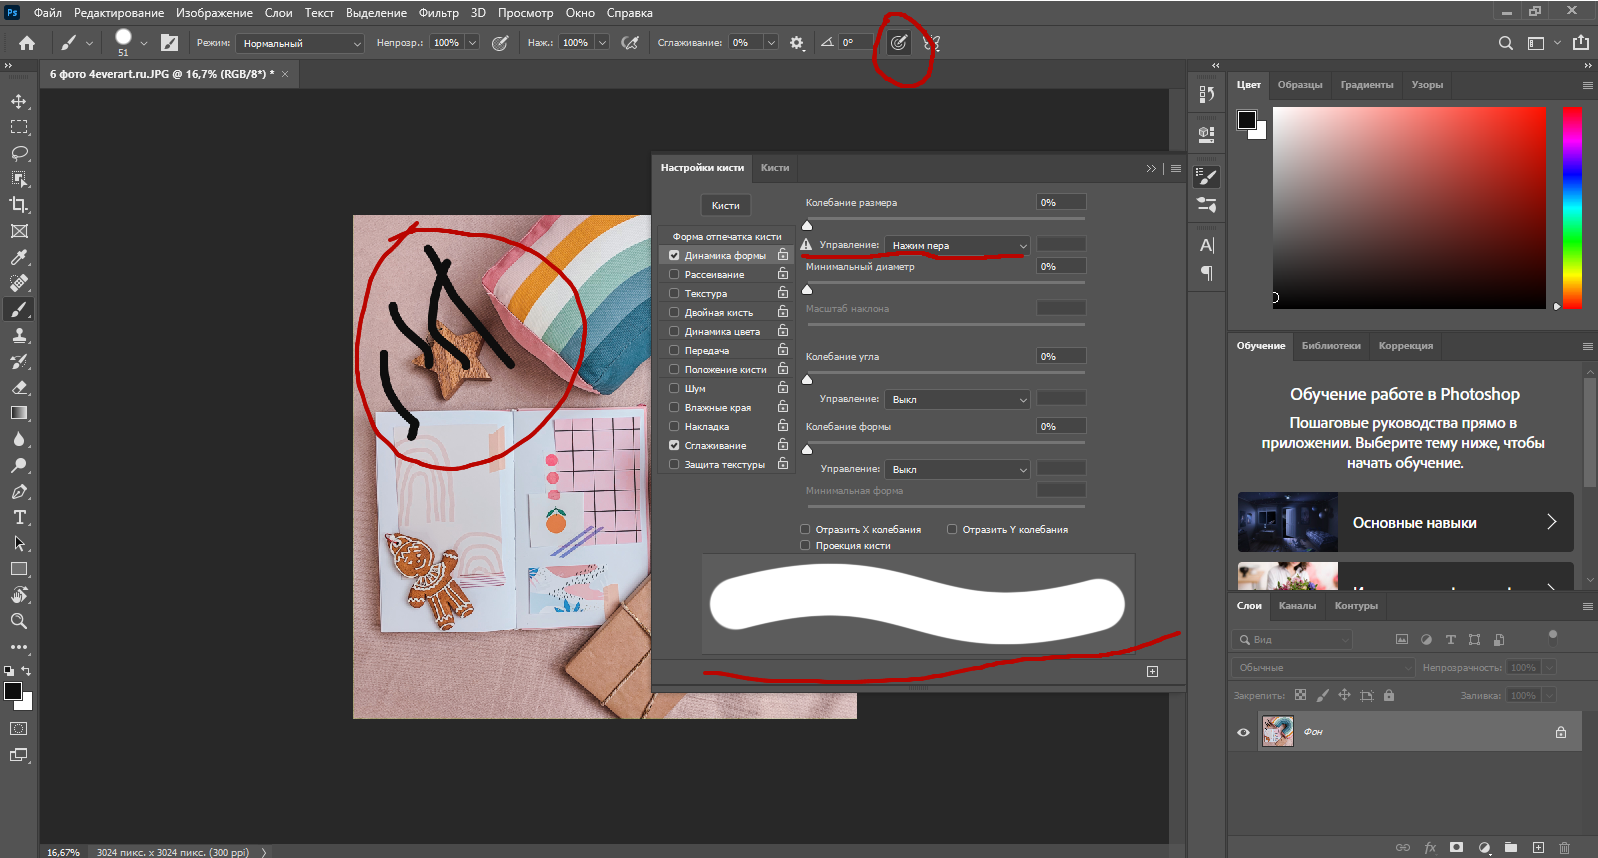Viewport: 1598px width, 858px height.
Task: Enable Динамика цвета checkbox
Action: (674, 331)
